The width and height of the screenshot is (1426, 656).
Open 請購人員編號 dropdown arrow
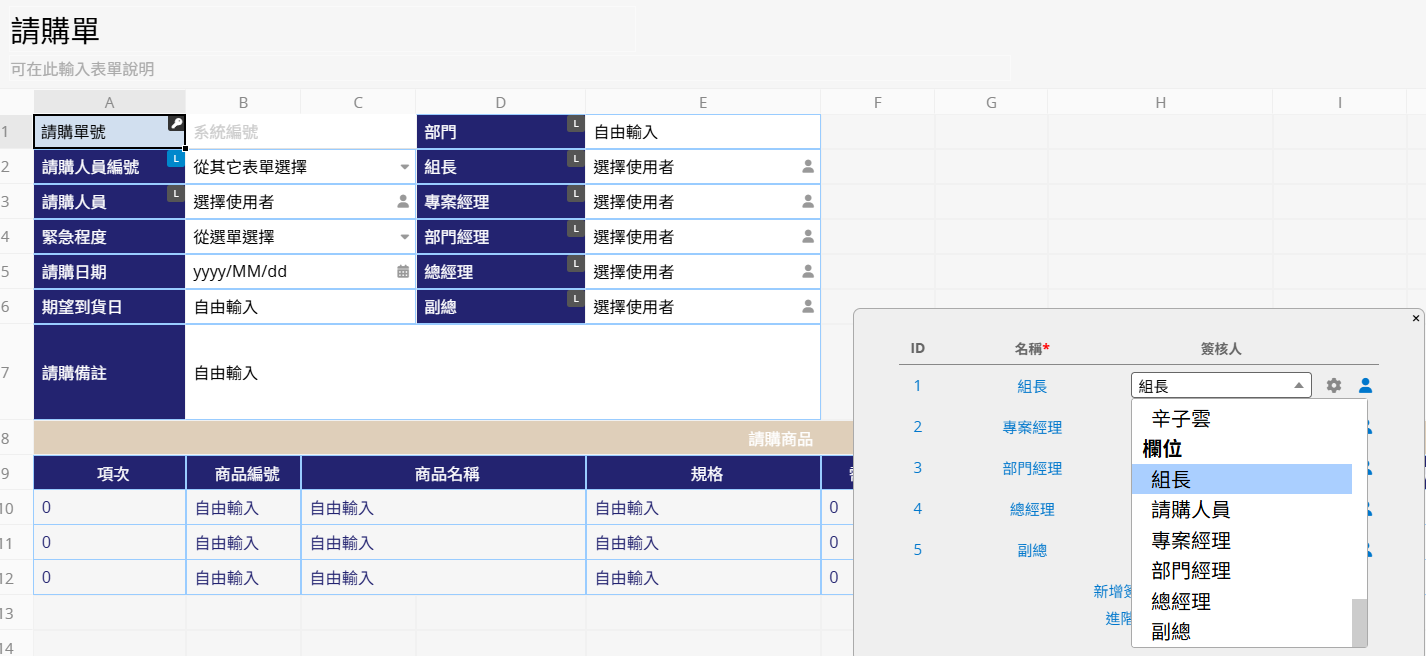(405, 167)
